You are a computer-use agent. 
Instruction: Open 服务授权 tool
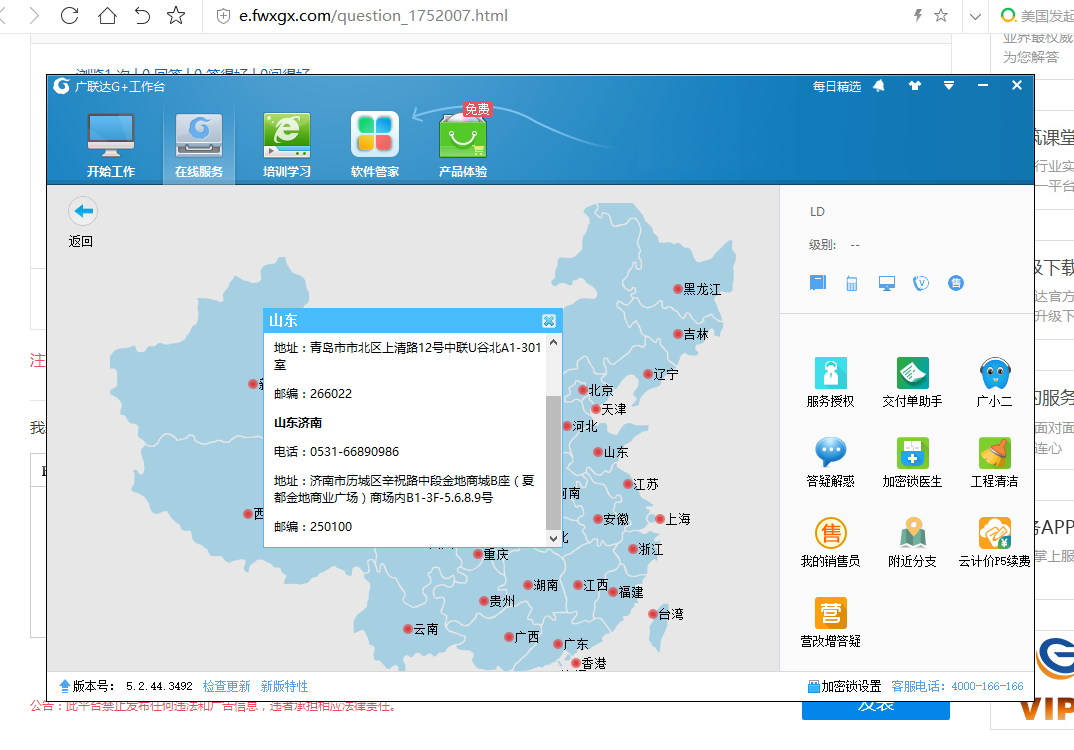[830, 382]
